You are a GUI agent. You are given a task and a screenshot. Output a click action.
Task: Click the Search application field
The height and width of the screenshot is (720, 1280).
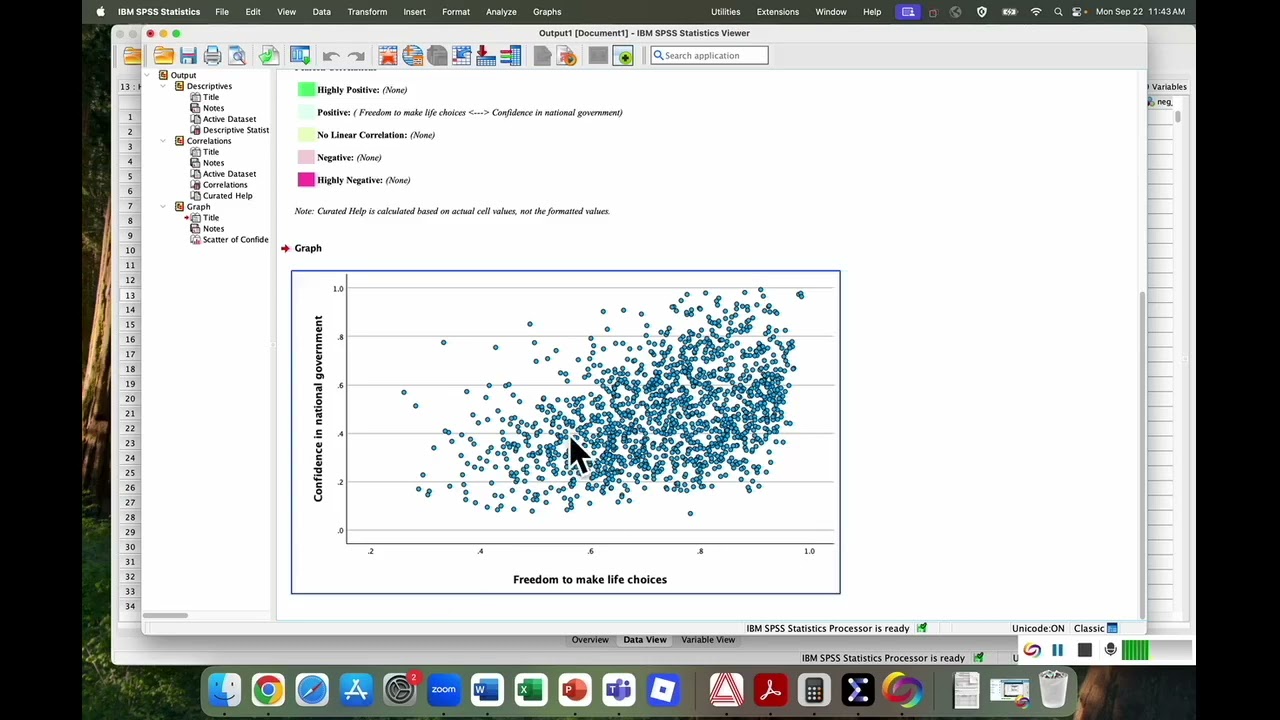pos(710,56)
